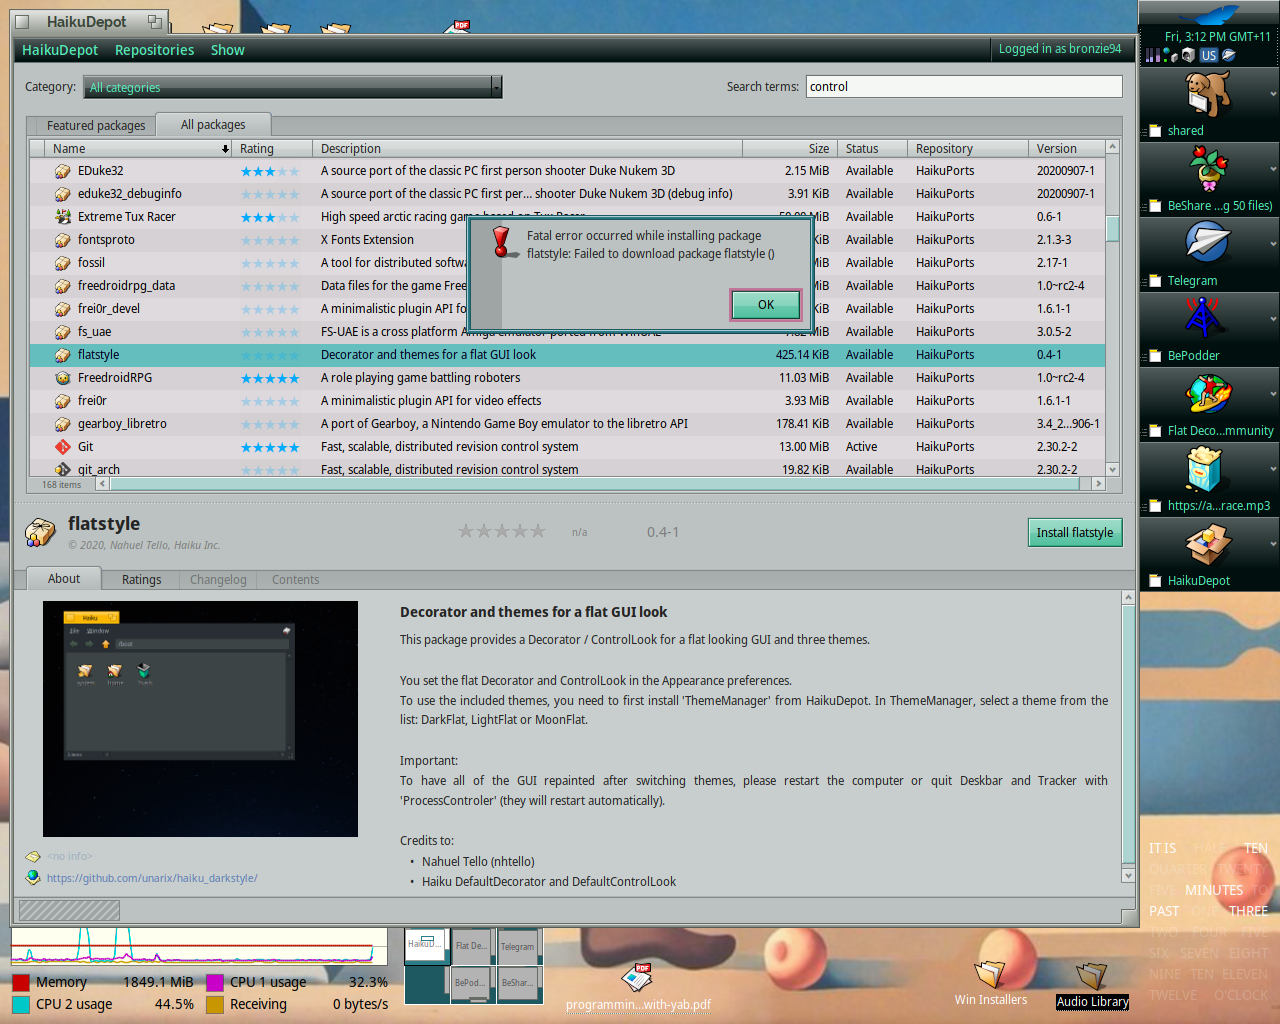Open the shared Deskbar entry dog icon
This screenshot has width=1280, height=1024.
[x=1208, y=94]
